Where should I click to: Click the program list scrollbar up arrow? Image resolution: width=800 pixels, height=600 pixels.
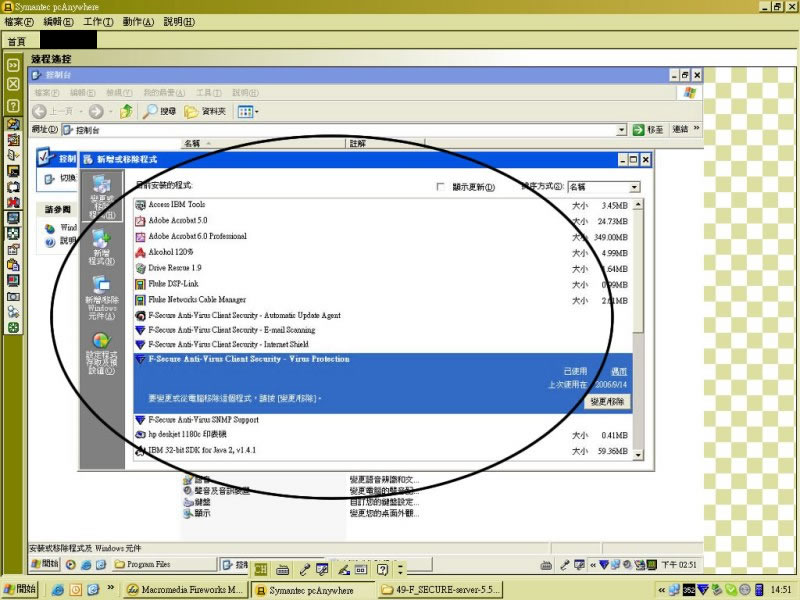point(638,205)
